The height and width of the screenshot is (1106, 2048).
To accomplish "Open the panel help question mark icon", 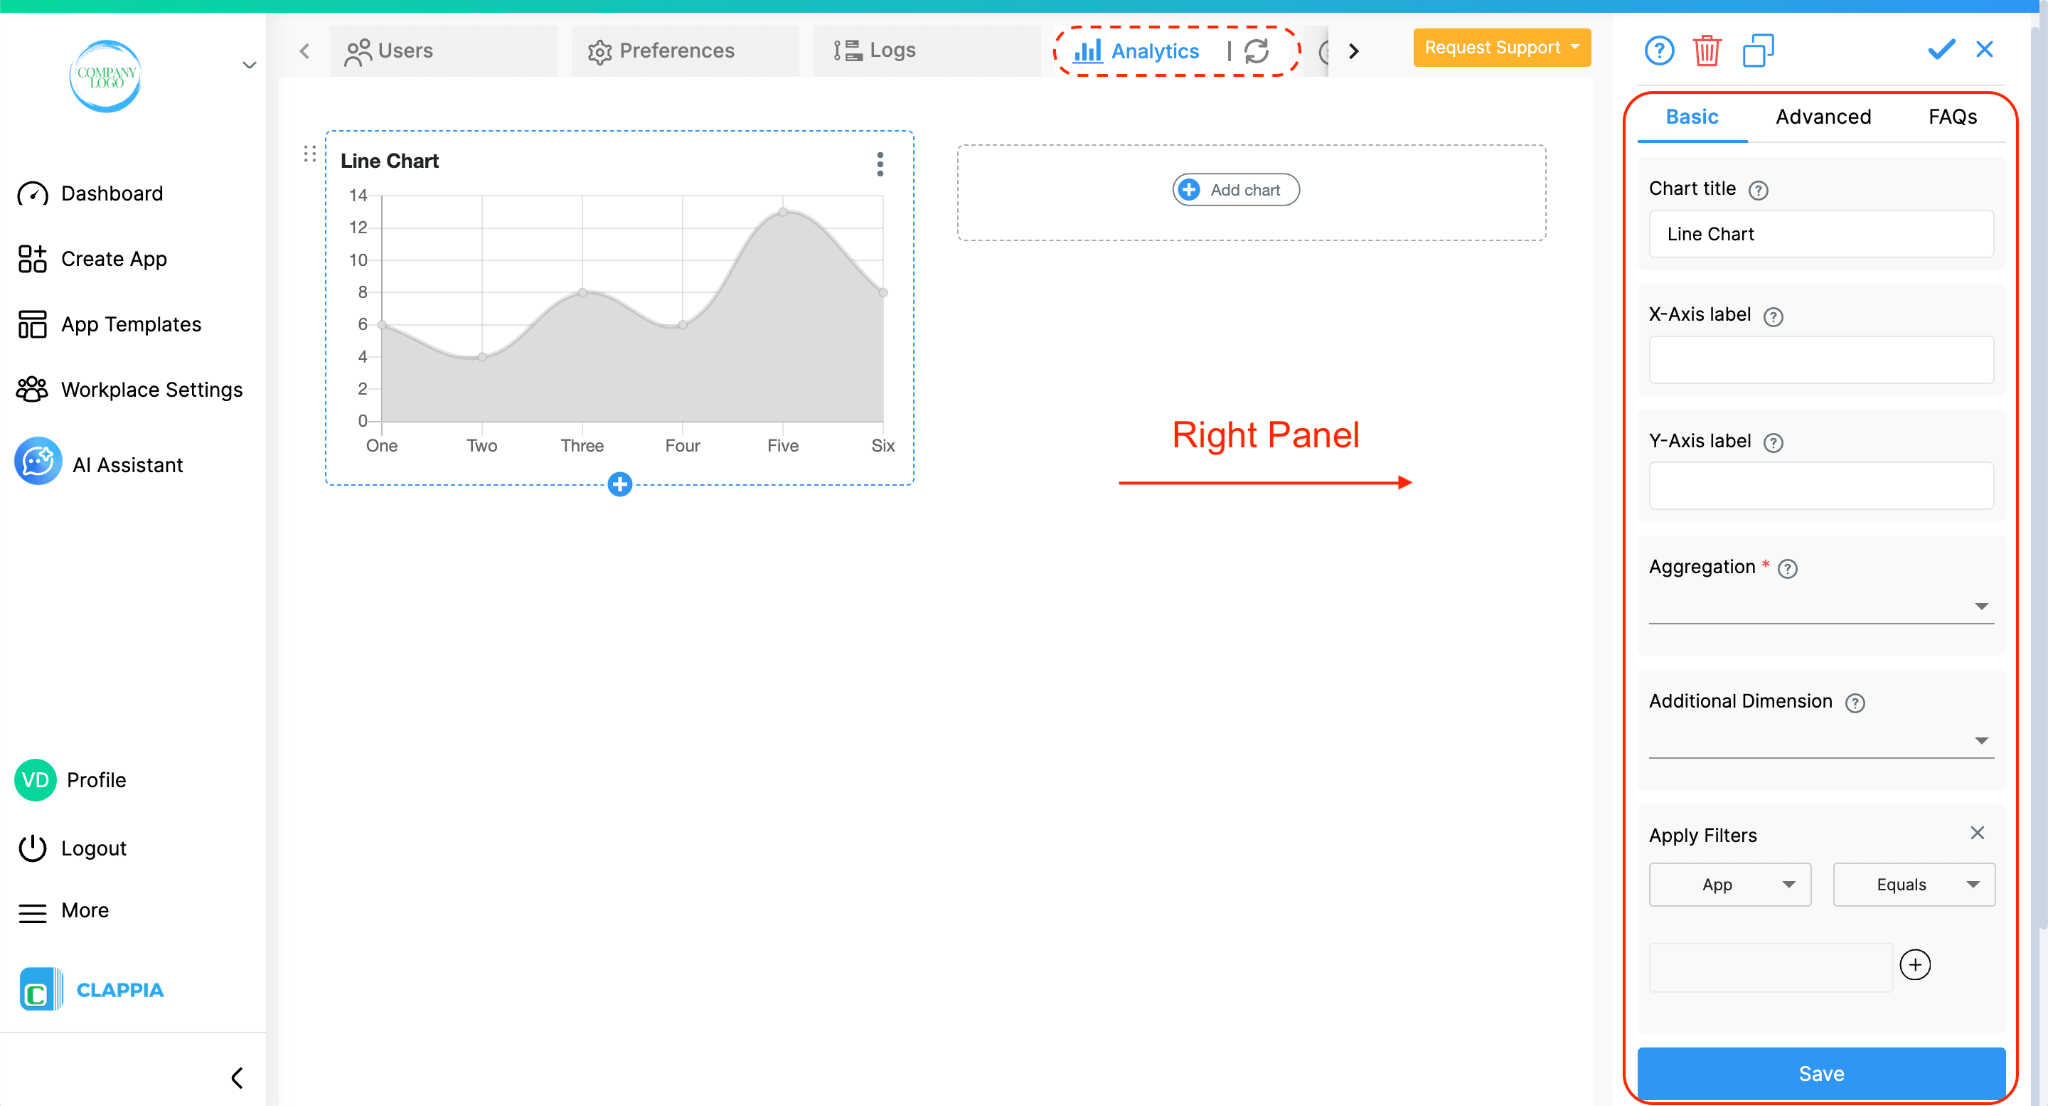I will (1659, 50).
